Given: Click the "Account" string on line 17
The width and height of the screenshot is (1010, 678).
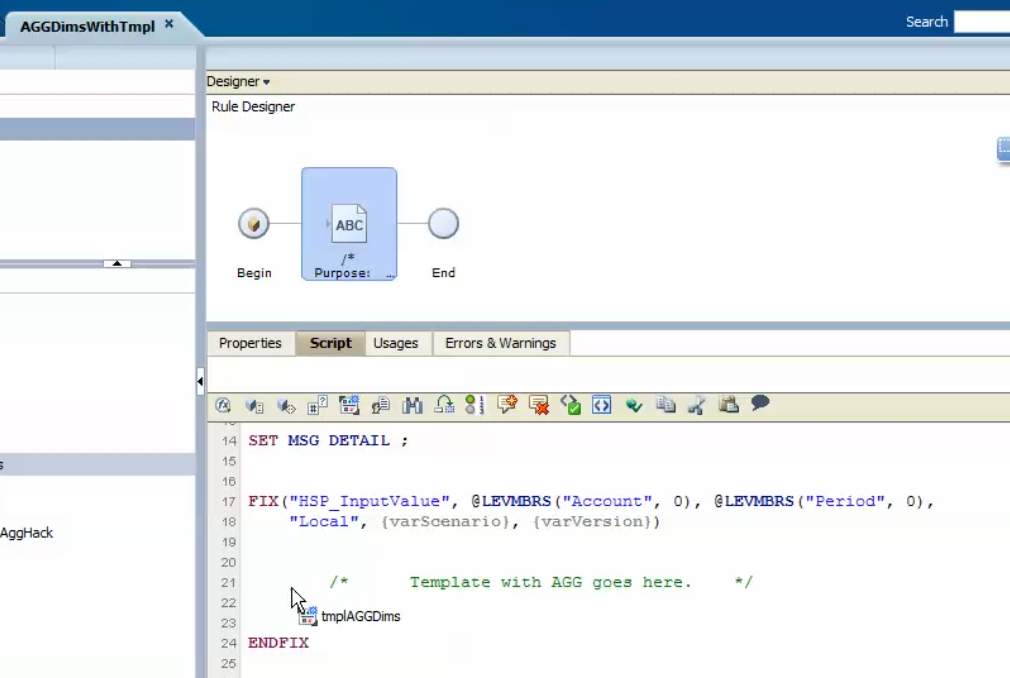Looking at the screenshot, I should [x=607, y=501].
